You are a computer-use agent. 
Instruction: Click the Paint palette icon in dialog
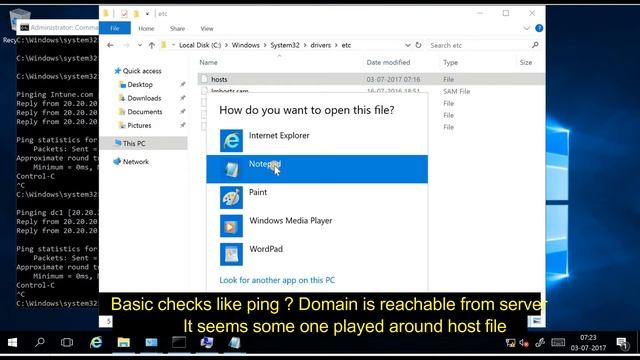(231, 198)
